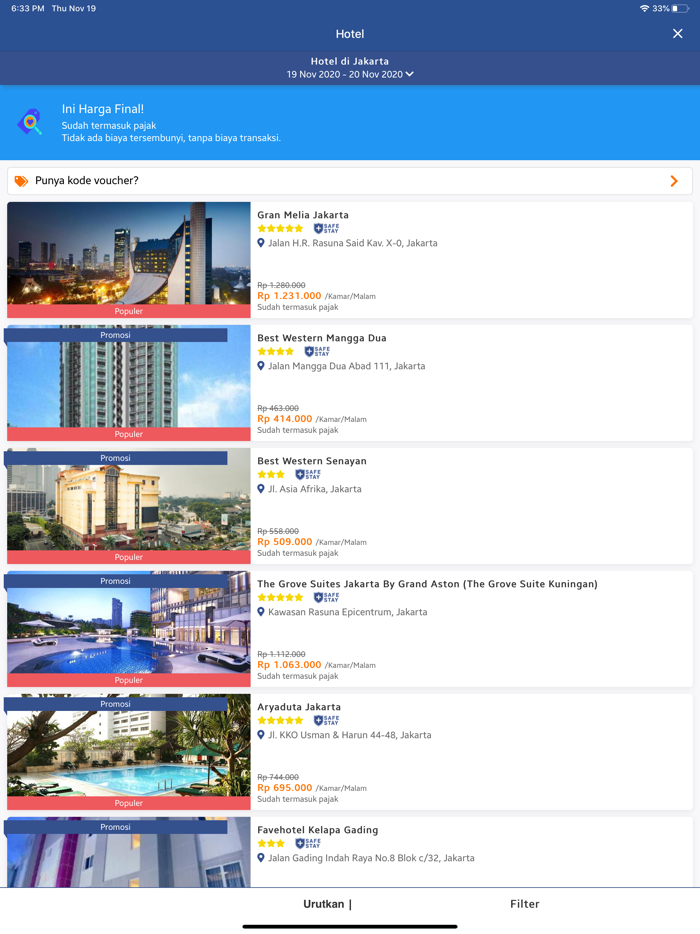Open the Punya kode voucher row
Image resolution: width=700 pixels, height=934 pixels.
350,180
